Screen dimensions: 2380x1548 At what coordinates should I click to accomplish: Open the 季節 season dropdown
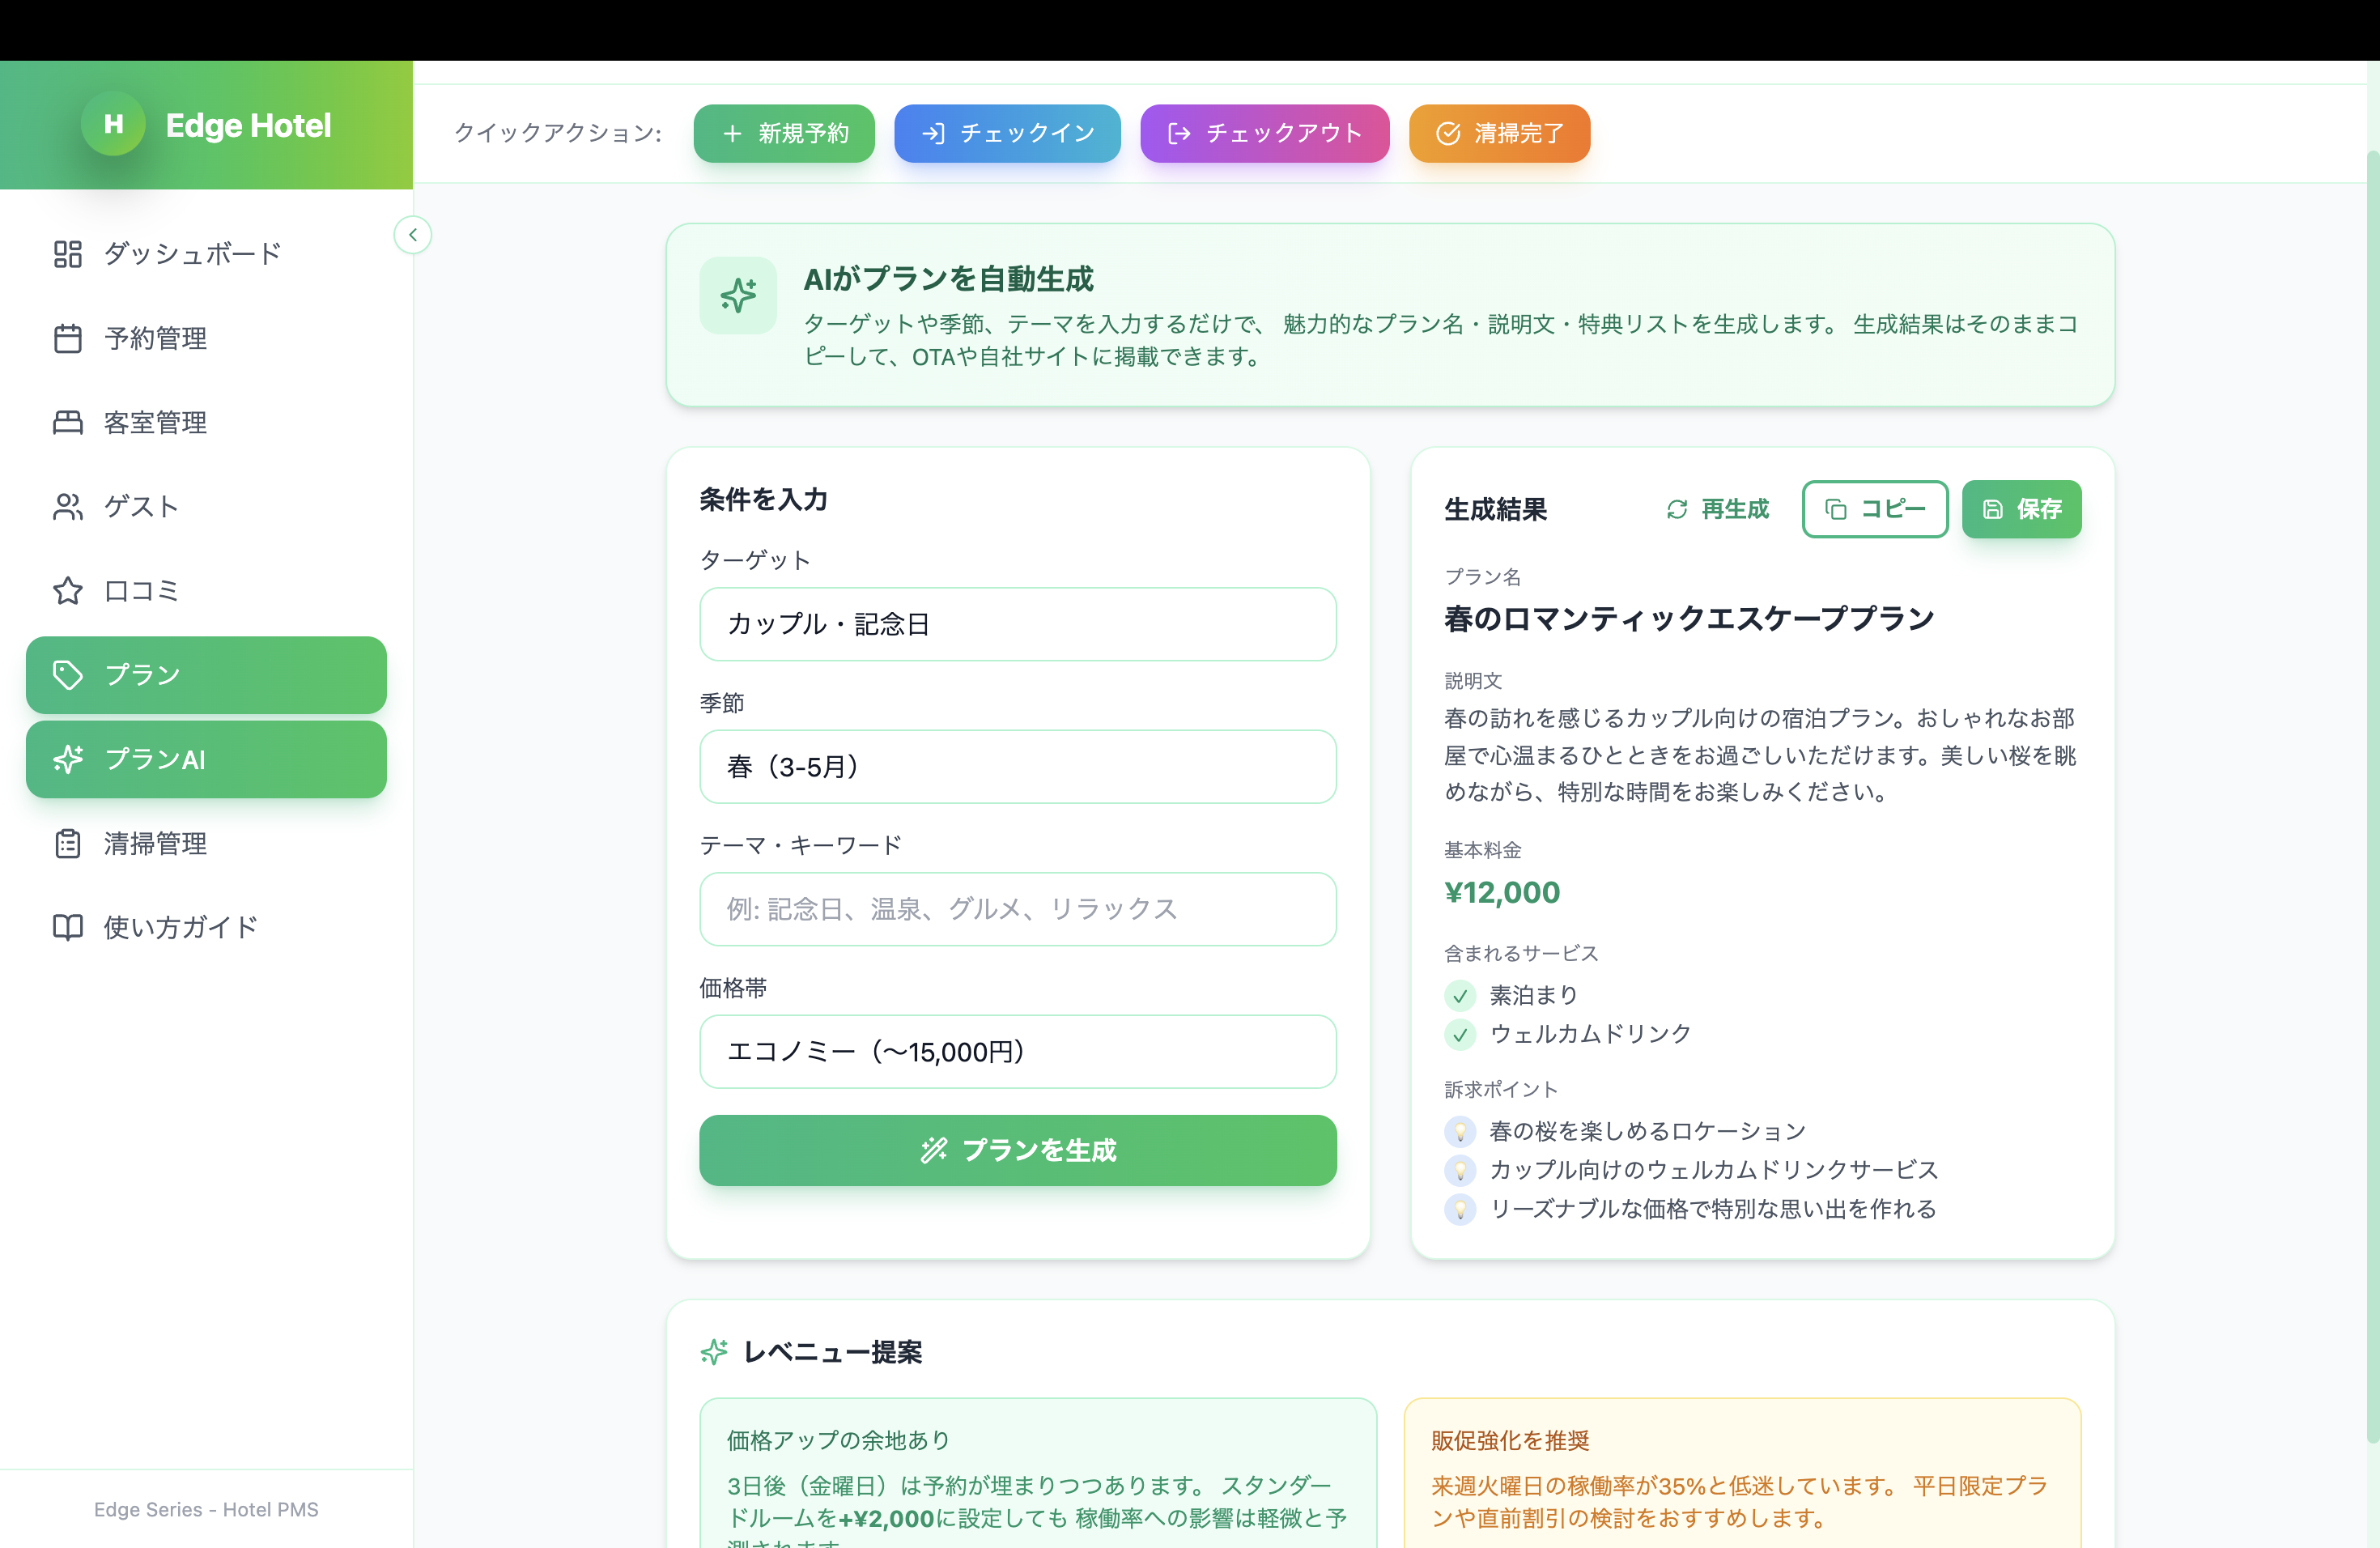coord(1017,767)
